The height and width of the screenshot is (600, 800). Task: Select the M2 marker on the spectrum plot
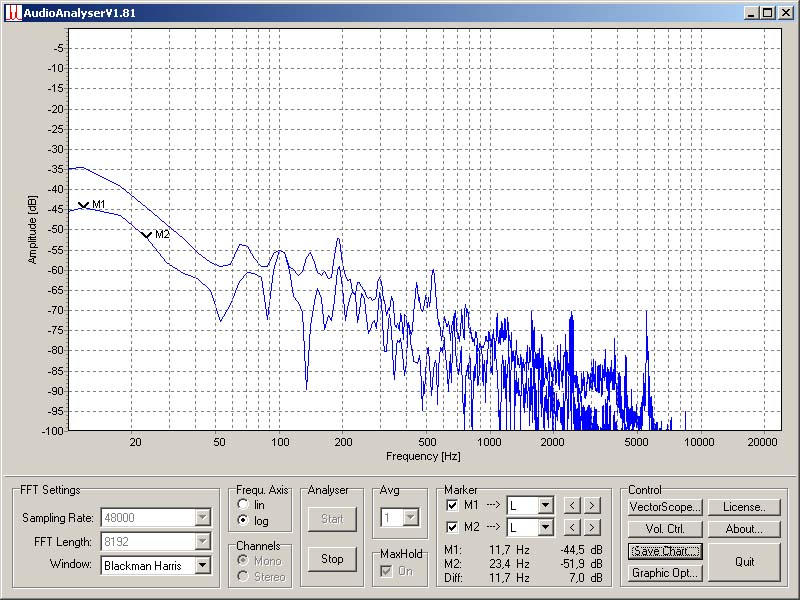146,235
